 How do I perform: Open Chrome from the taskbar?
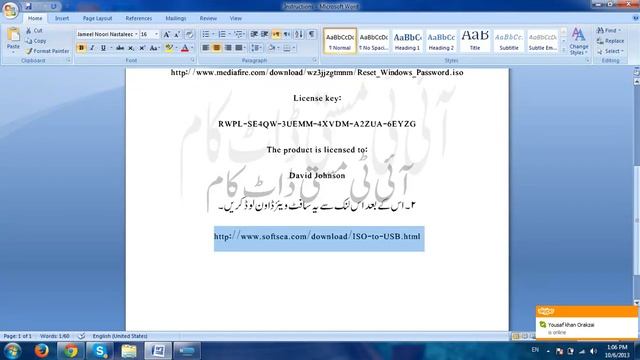(x=70, y=351)
